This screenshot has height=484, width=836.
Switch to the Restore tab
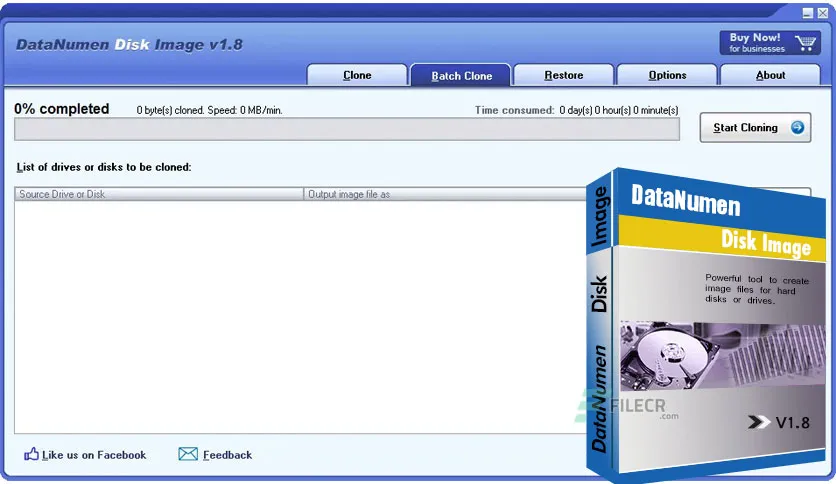pos(564,75)
